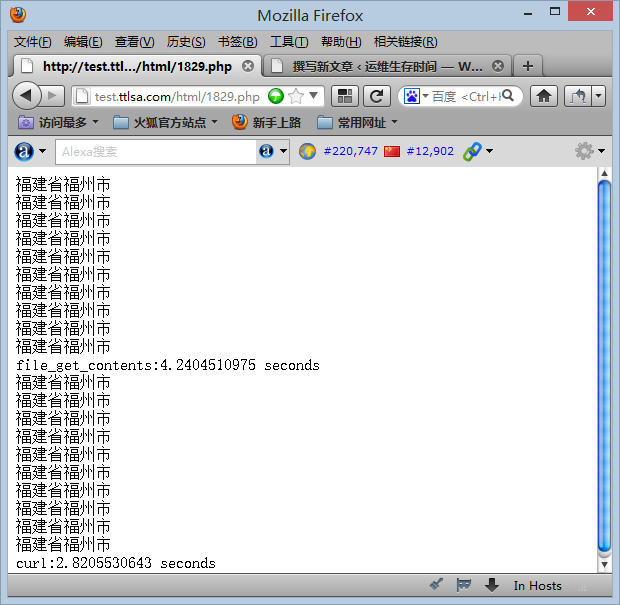
Task: Click scrollbar up arrow
Action: tap(604, 173)
